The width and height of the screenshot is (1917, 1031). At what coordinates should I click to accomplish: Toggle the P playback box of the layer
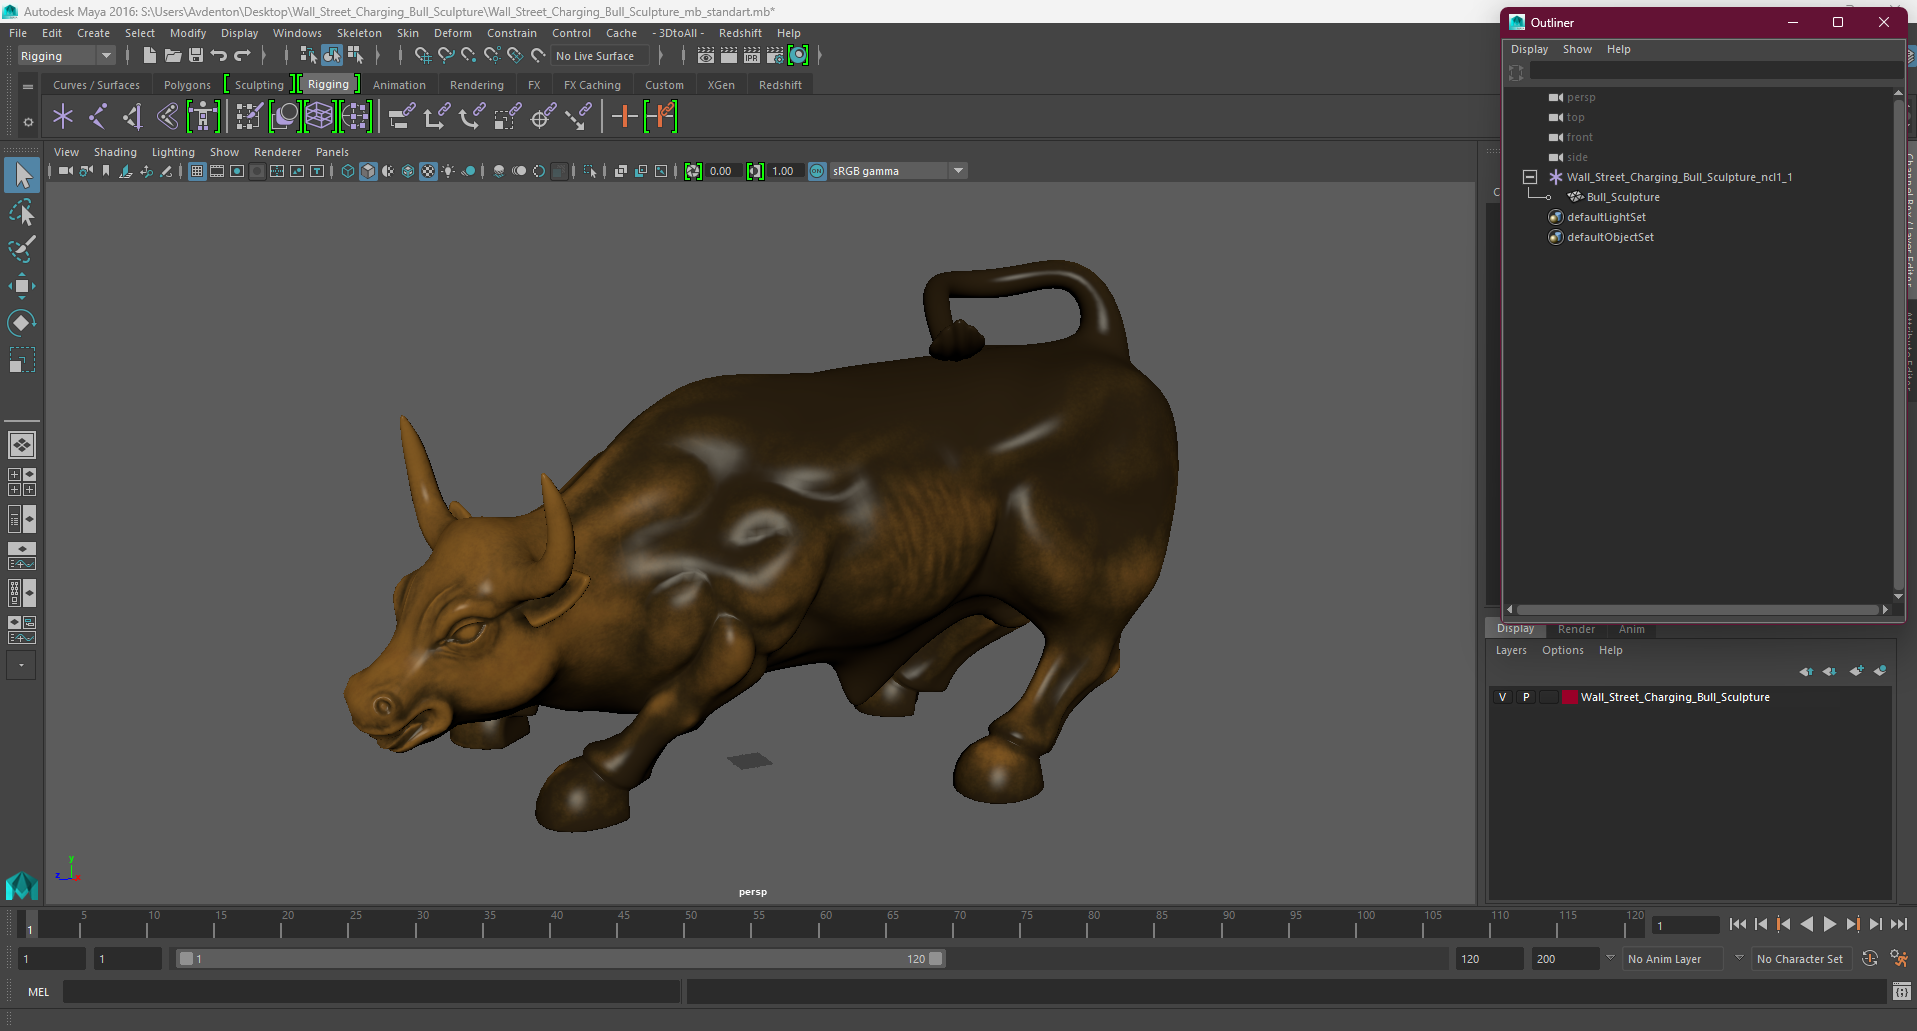point(1526,697)
